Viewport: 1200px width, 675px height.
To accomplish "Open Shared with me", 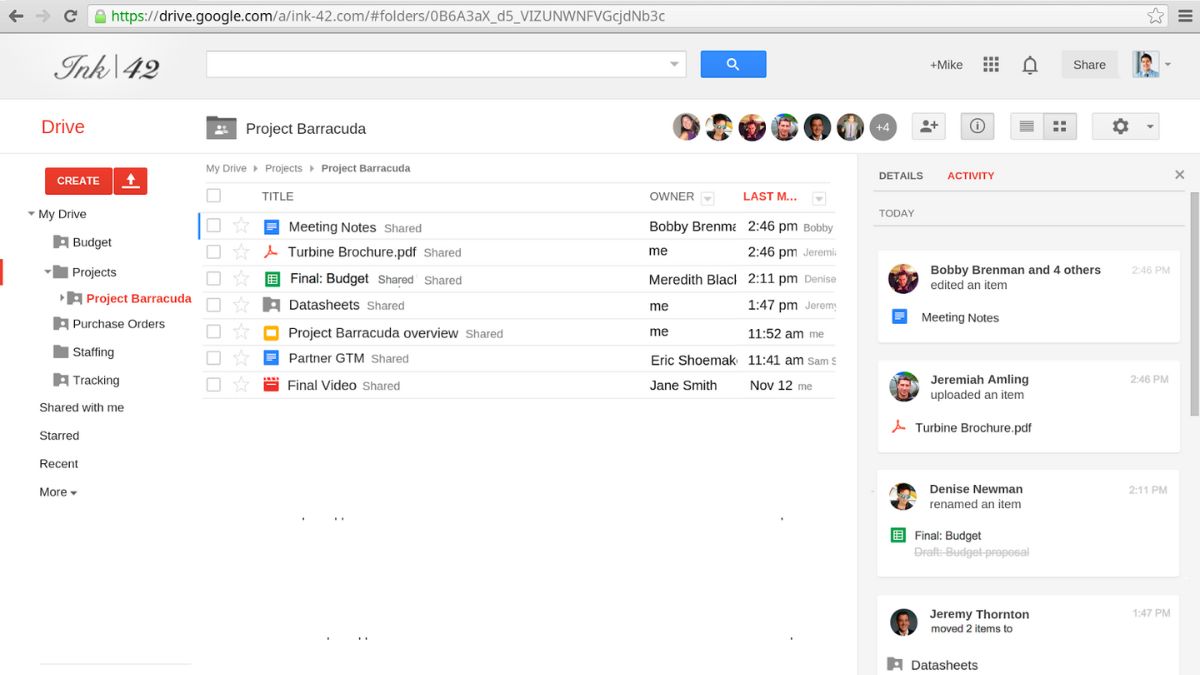I will coord(82,408).
